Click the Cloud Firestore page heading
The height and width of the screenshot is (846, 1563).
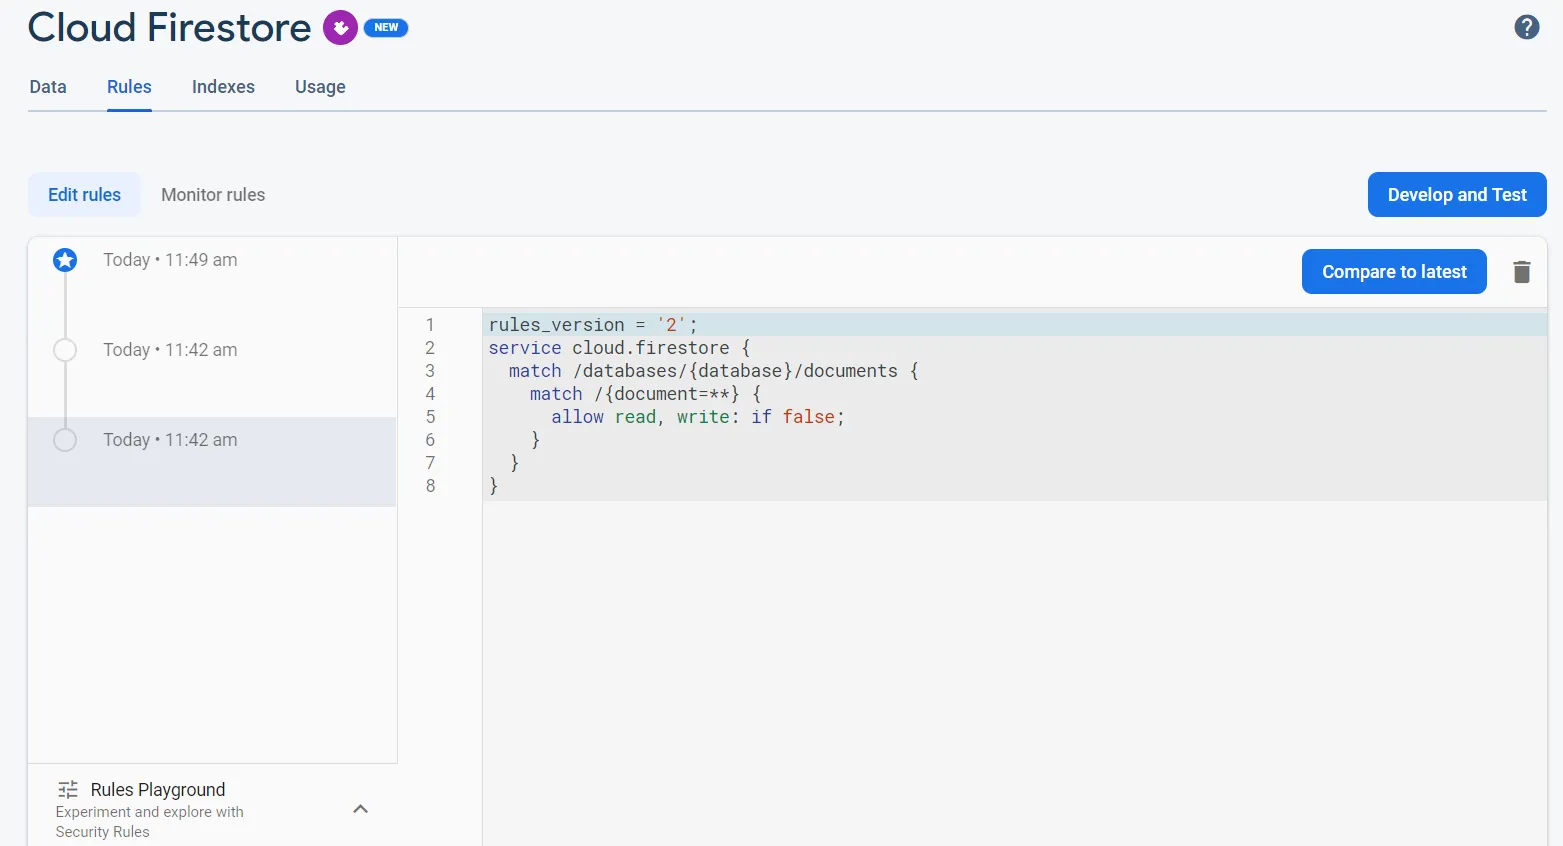[x=169, y=28]
